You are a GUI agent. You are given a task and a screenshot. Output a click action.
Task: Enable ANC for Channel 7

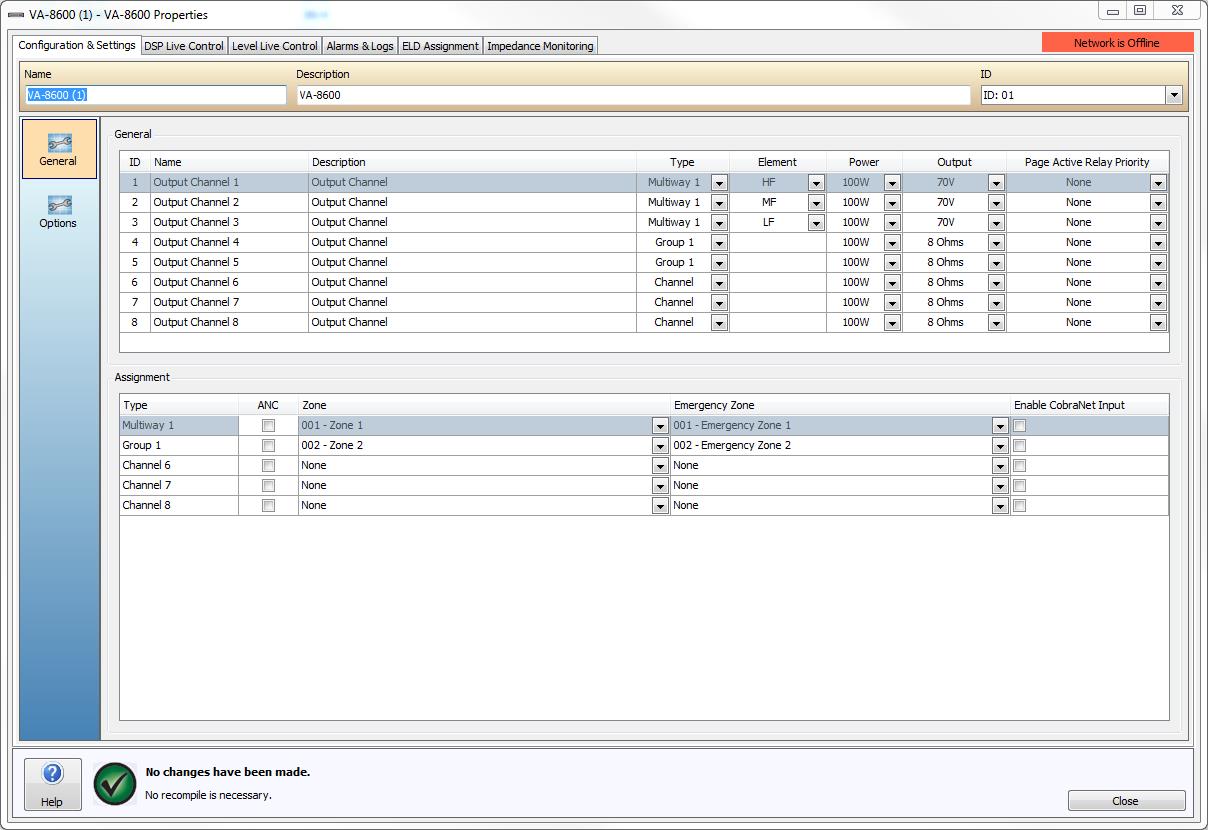coord(268,486)
